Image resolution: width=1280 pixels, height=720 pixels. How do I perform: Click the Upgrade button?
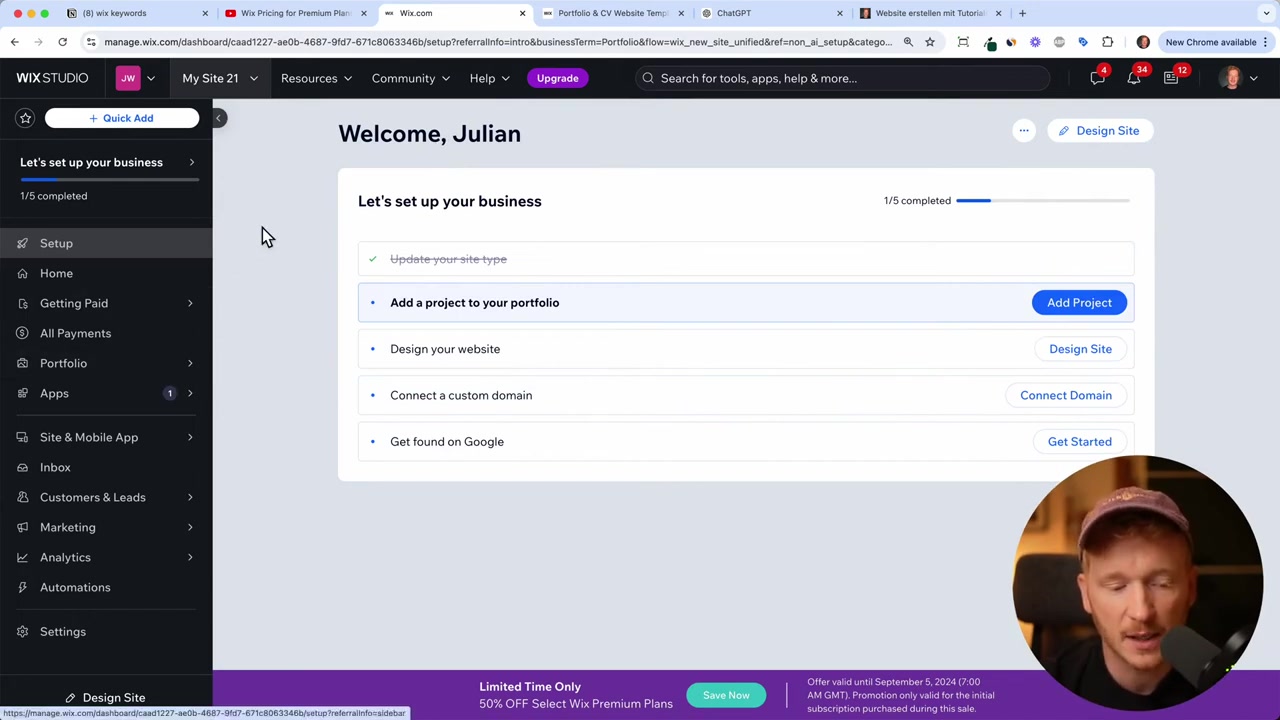(x=558, y=78)
